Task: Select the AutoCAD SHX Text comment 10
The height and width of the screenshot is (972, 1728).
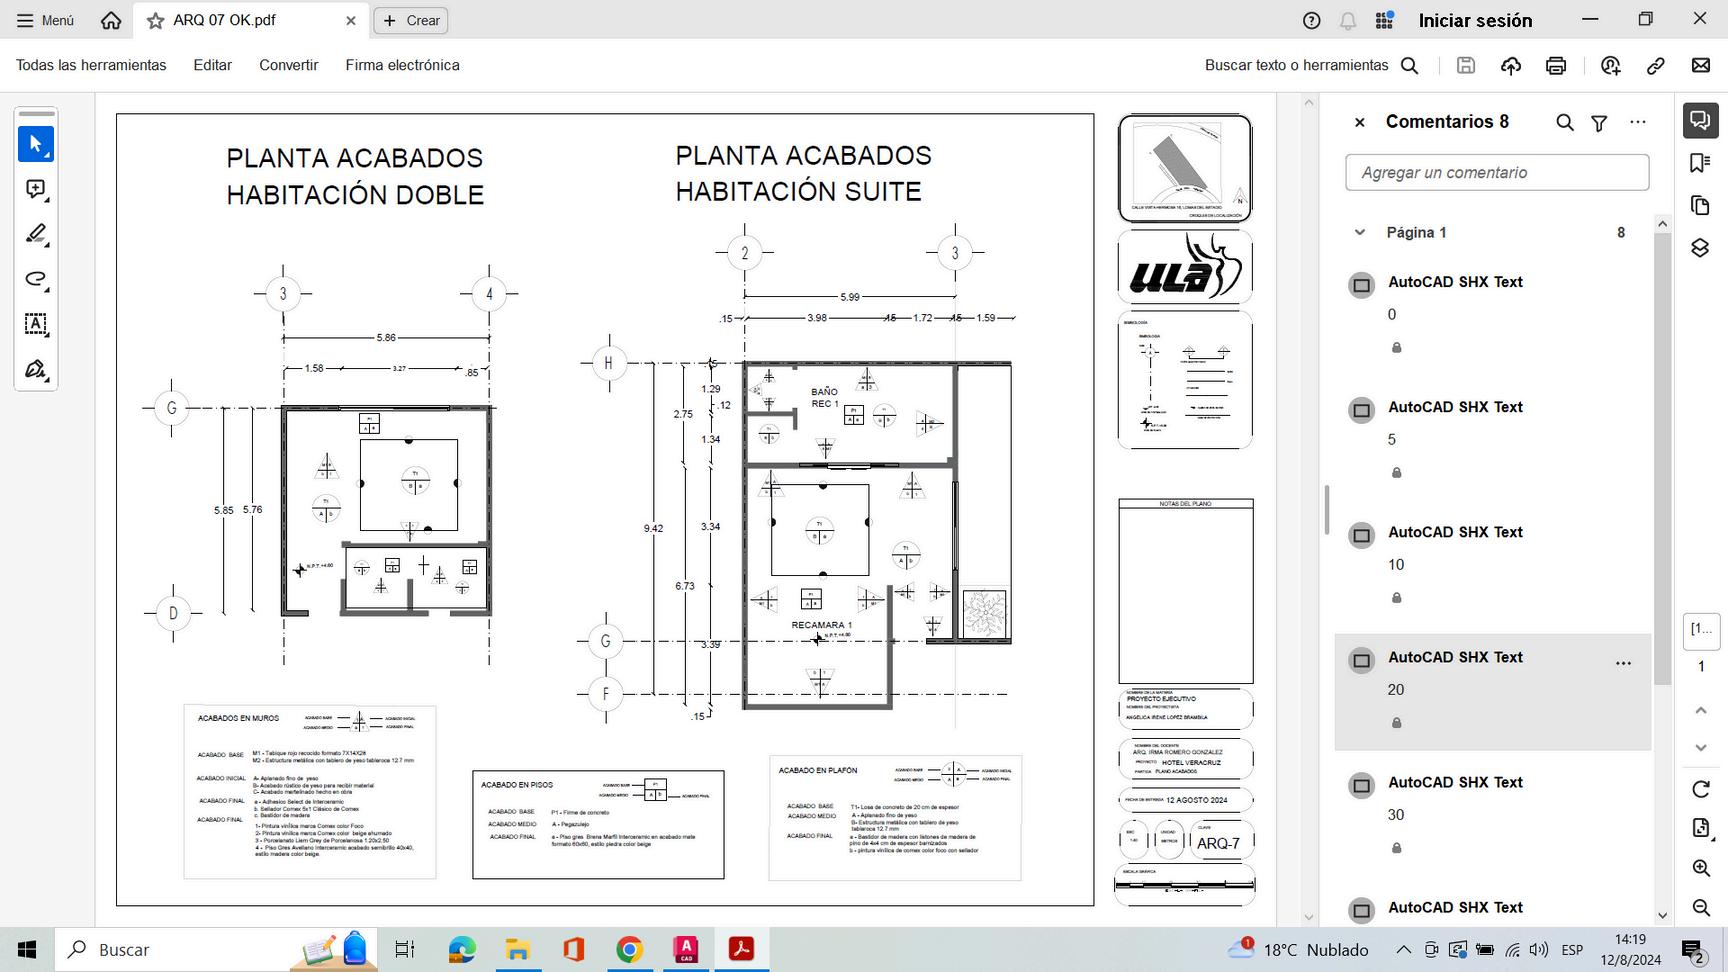Action: coord(1492,567)
